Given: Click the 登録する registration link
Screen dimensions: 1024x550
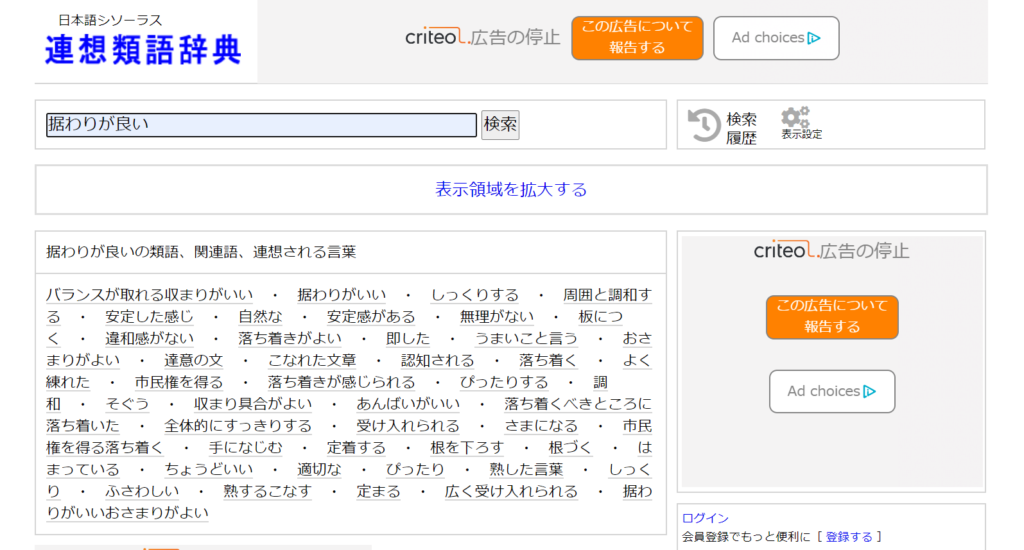Looking at the screenshot, I should coord(849,537).
